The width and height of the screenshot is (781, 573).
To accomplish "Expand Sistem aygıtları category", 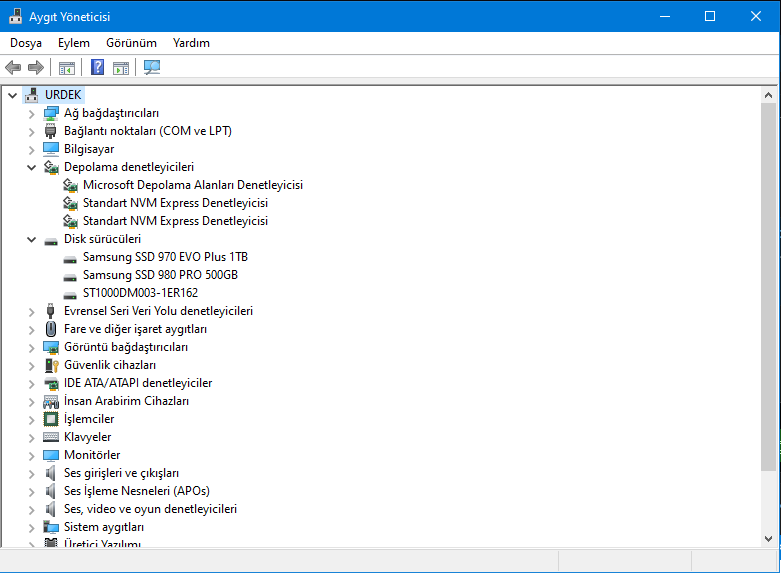I will coord(31,527).
